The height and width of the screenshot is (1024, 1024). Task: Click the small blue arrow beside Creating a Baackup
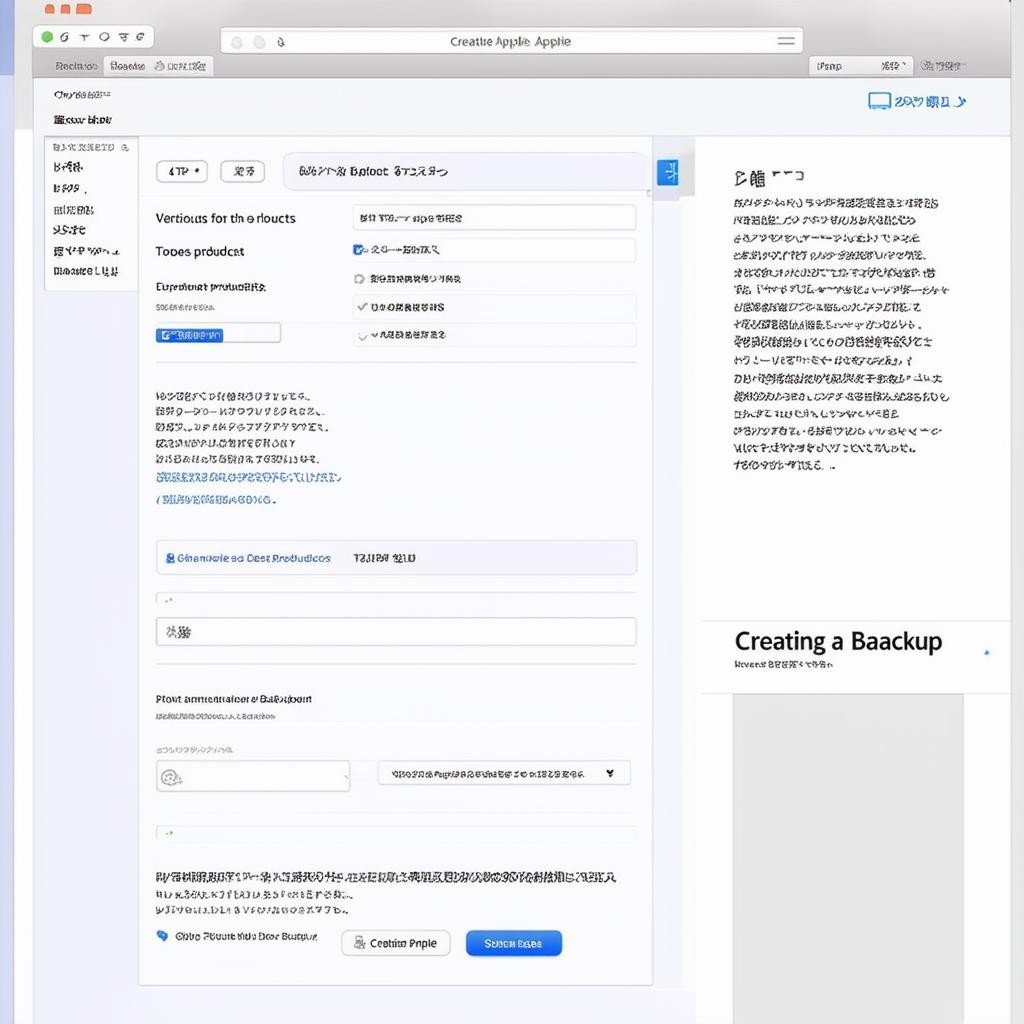(x=987, y=653)
